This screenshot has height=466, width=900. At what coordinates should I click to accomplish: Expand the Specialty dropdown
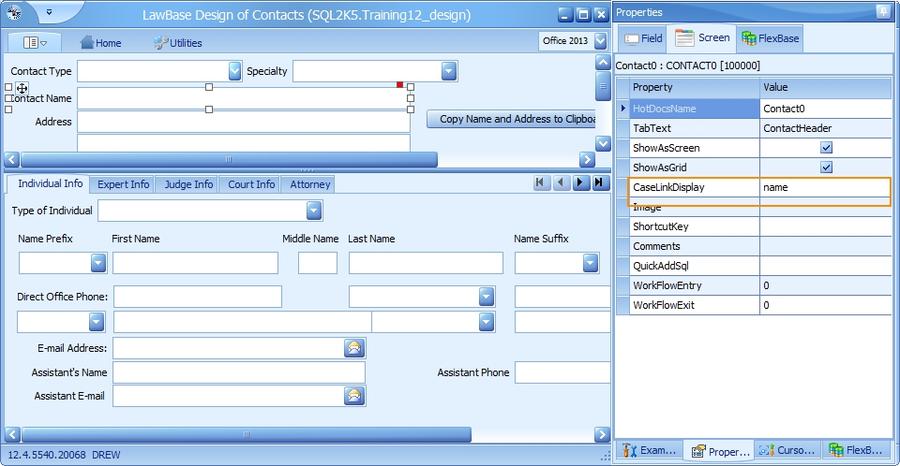point(449,71)
